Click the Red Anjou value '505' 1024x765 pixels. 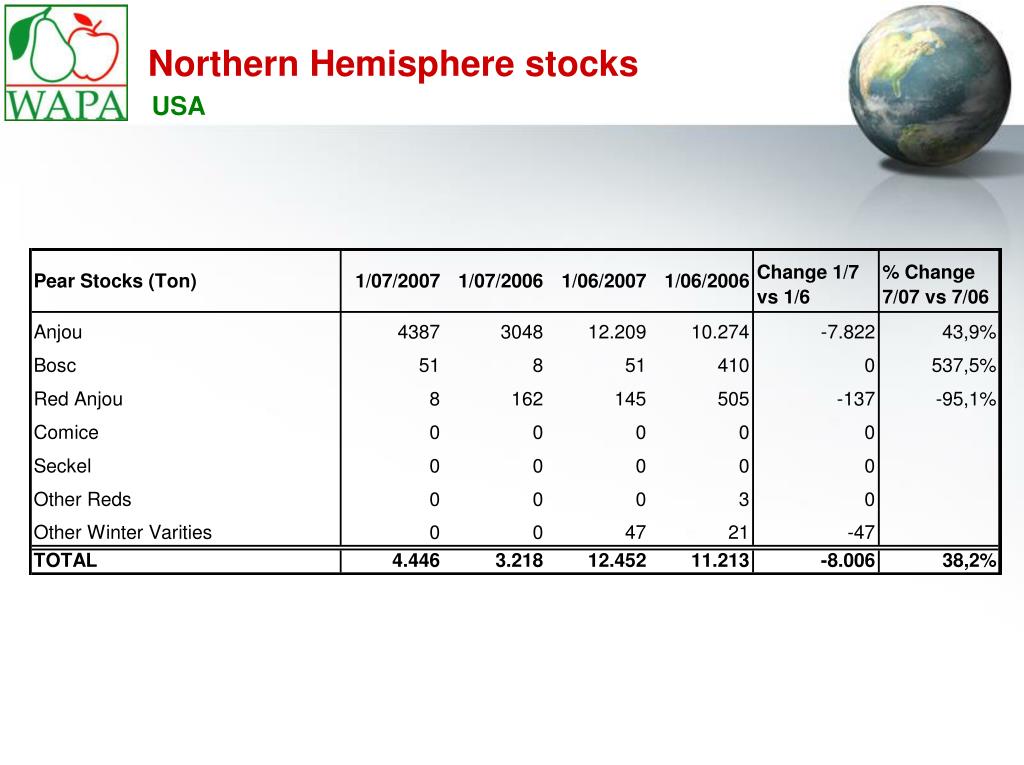[733, 399]
